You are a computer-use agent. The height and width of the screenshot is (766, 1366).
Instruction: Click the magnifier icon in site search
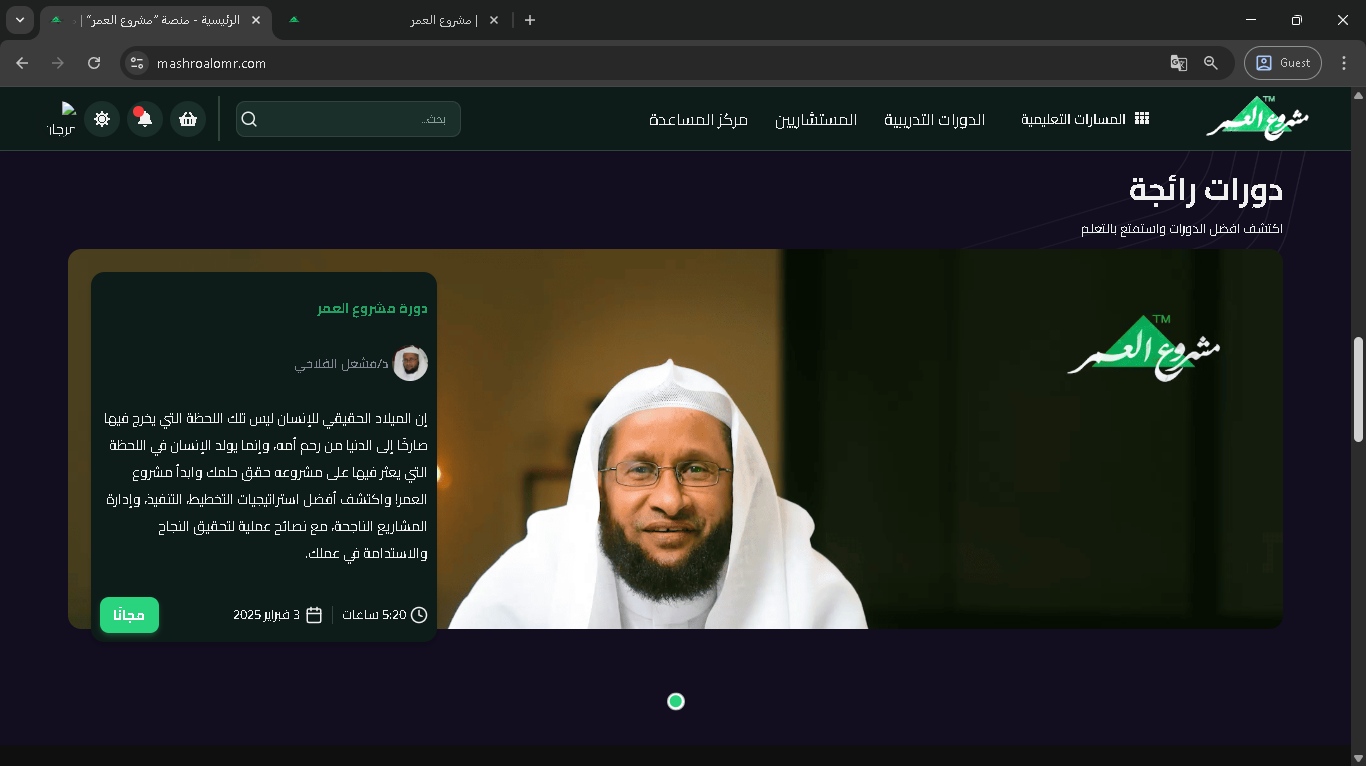(250, 119)
